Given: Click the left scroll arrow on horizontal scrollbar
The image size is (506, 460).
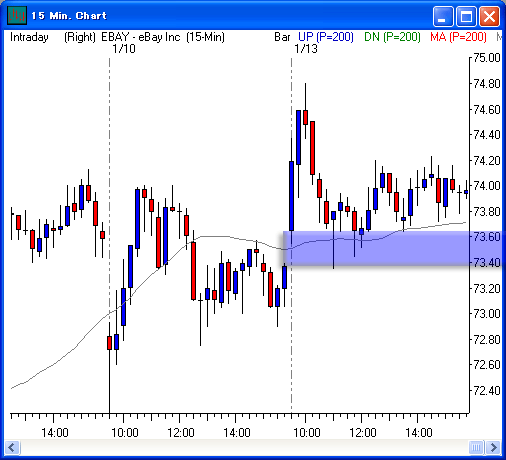Looking at the screenshot, I should click(12, 447).
